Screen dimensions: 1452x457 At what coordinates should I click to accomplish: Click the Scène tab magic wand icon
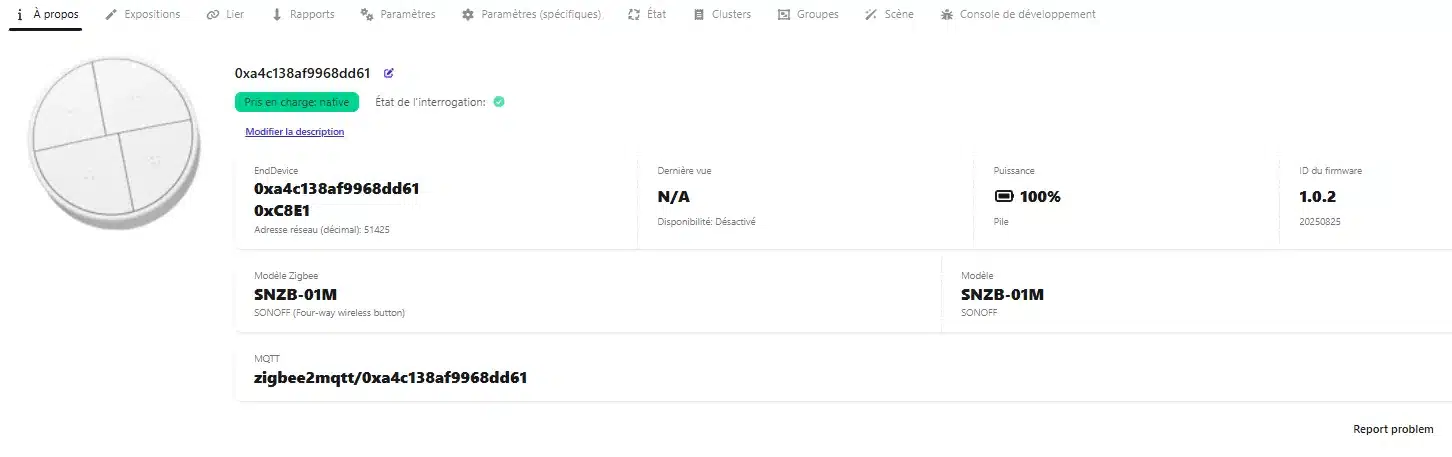tap(871, 15)
